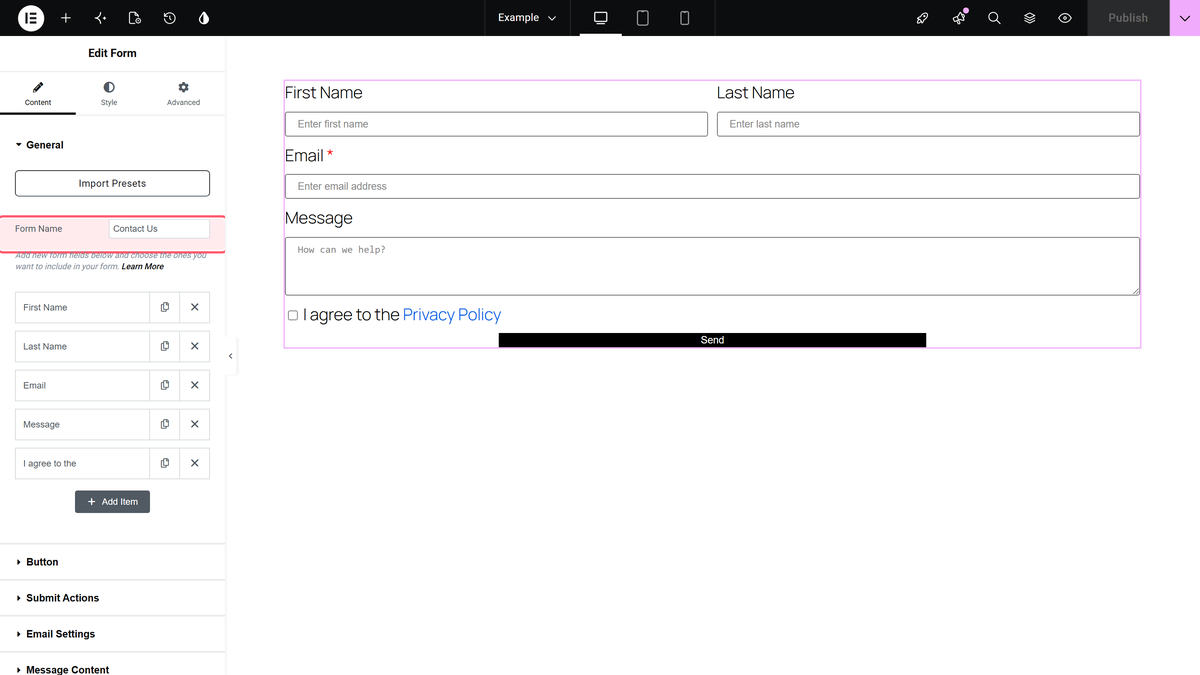The image size is (1200, 675).
Task: Click the 'How can we help?' message textarea
Action: (712, 266)
